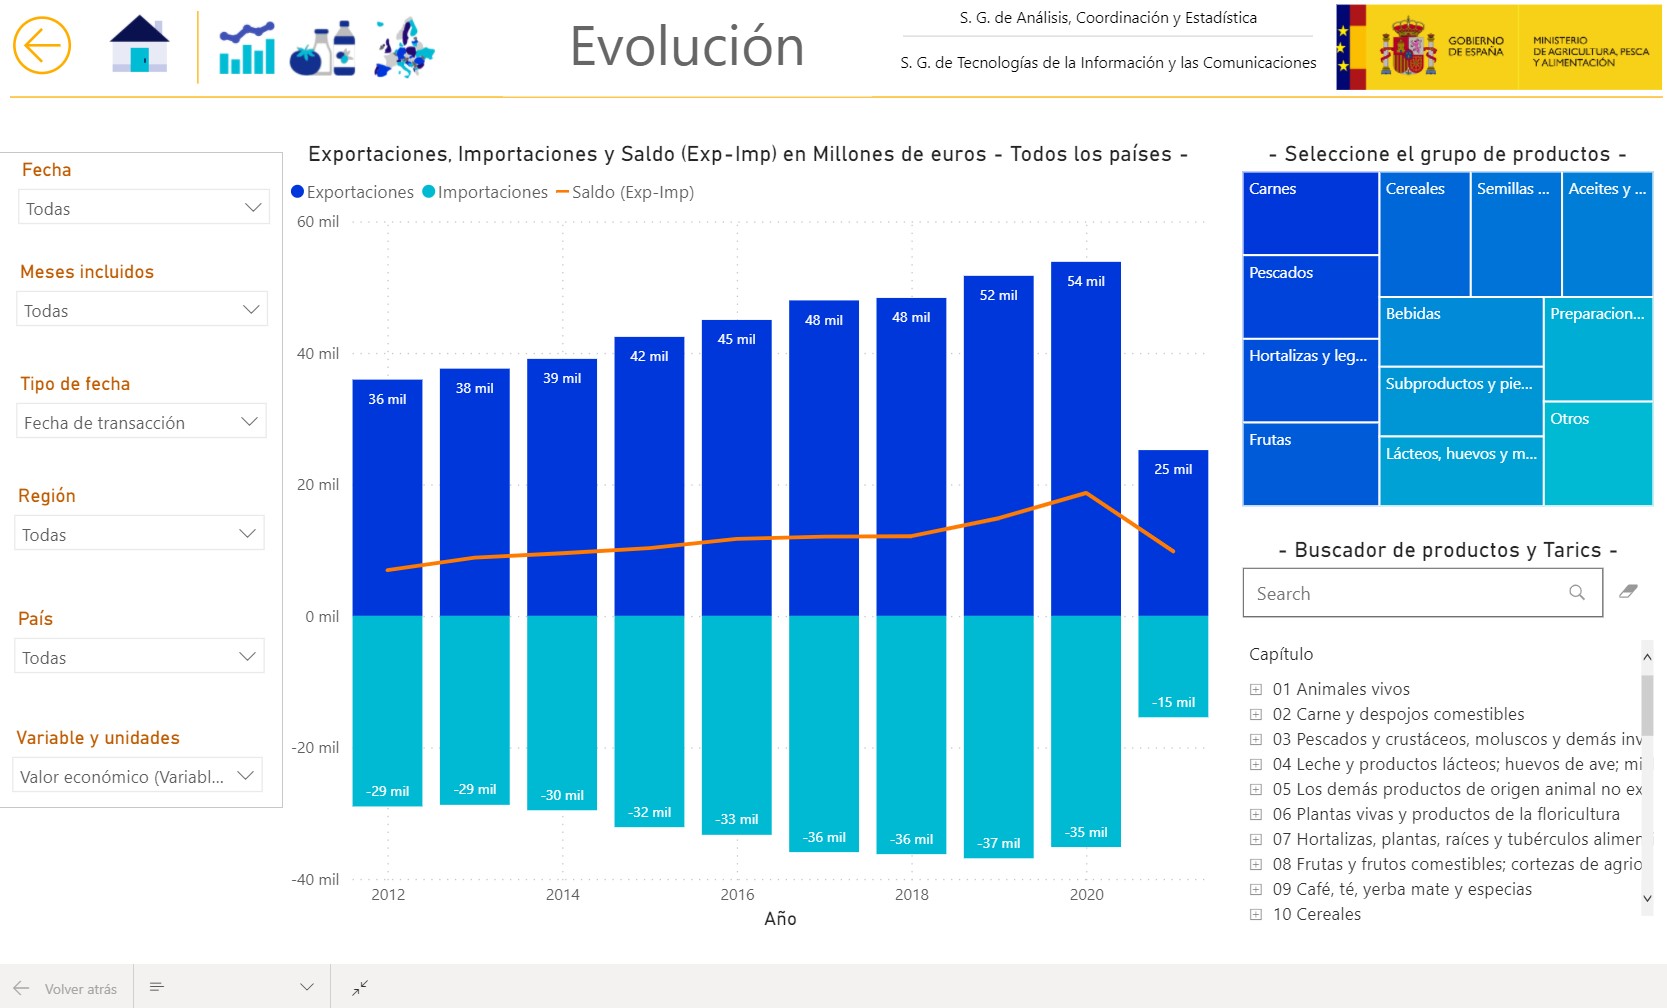Clear search with the eraser icon
Image resolution: width=1667 pixels, height=1008 pixels.
click(1628, 592)
